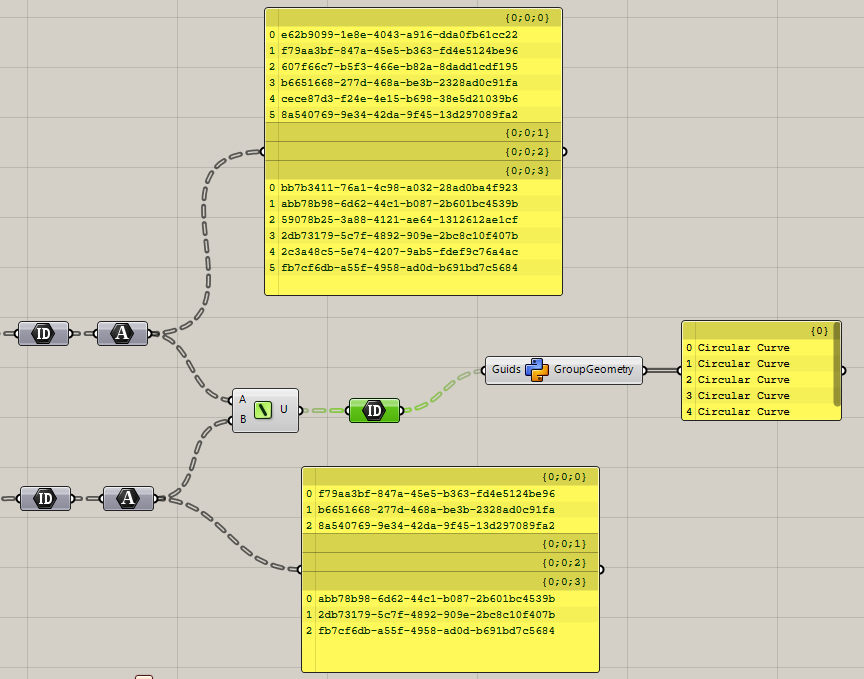The height and width of the screenshot is (679, 864).
Task: Select the lower gray ID component
Action: pos(45,498)
